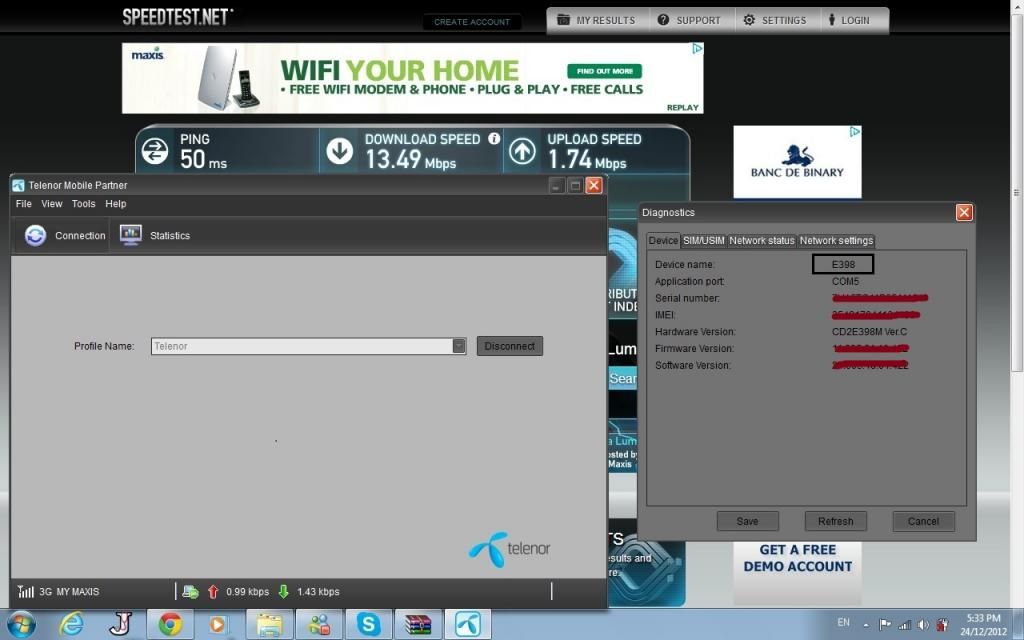The height and width of the screenshot is (640, 1024).
Task: Open Google Chrome from the taskbar
Action: pos(170,625)
